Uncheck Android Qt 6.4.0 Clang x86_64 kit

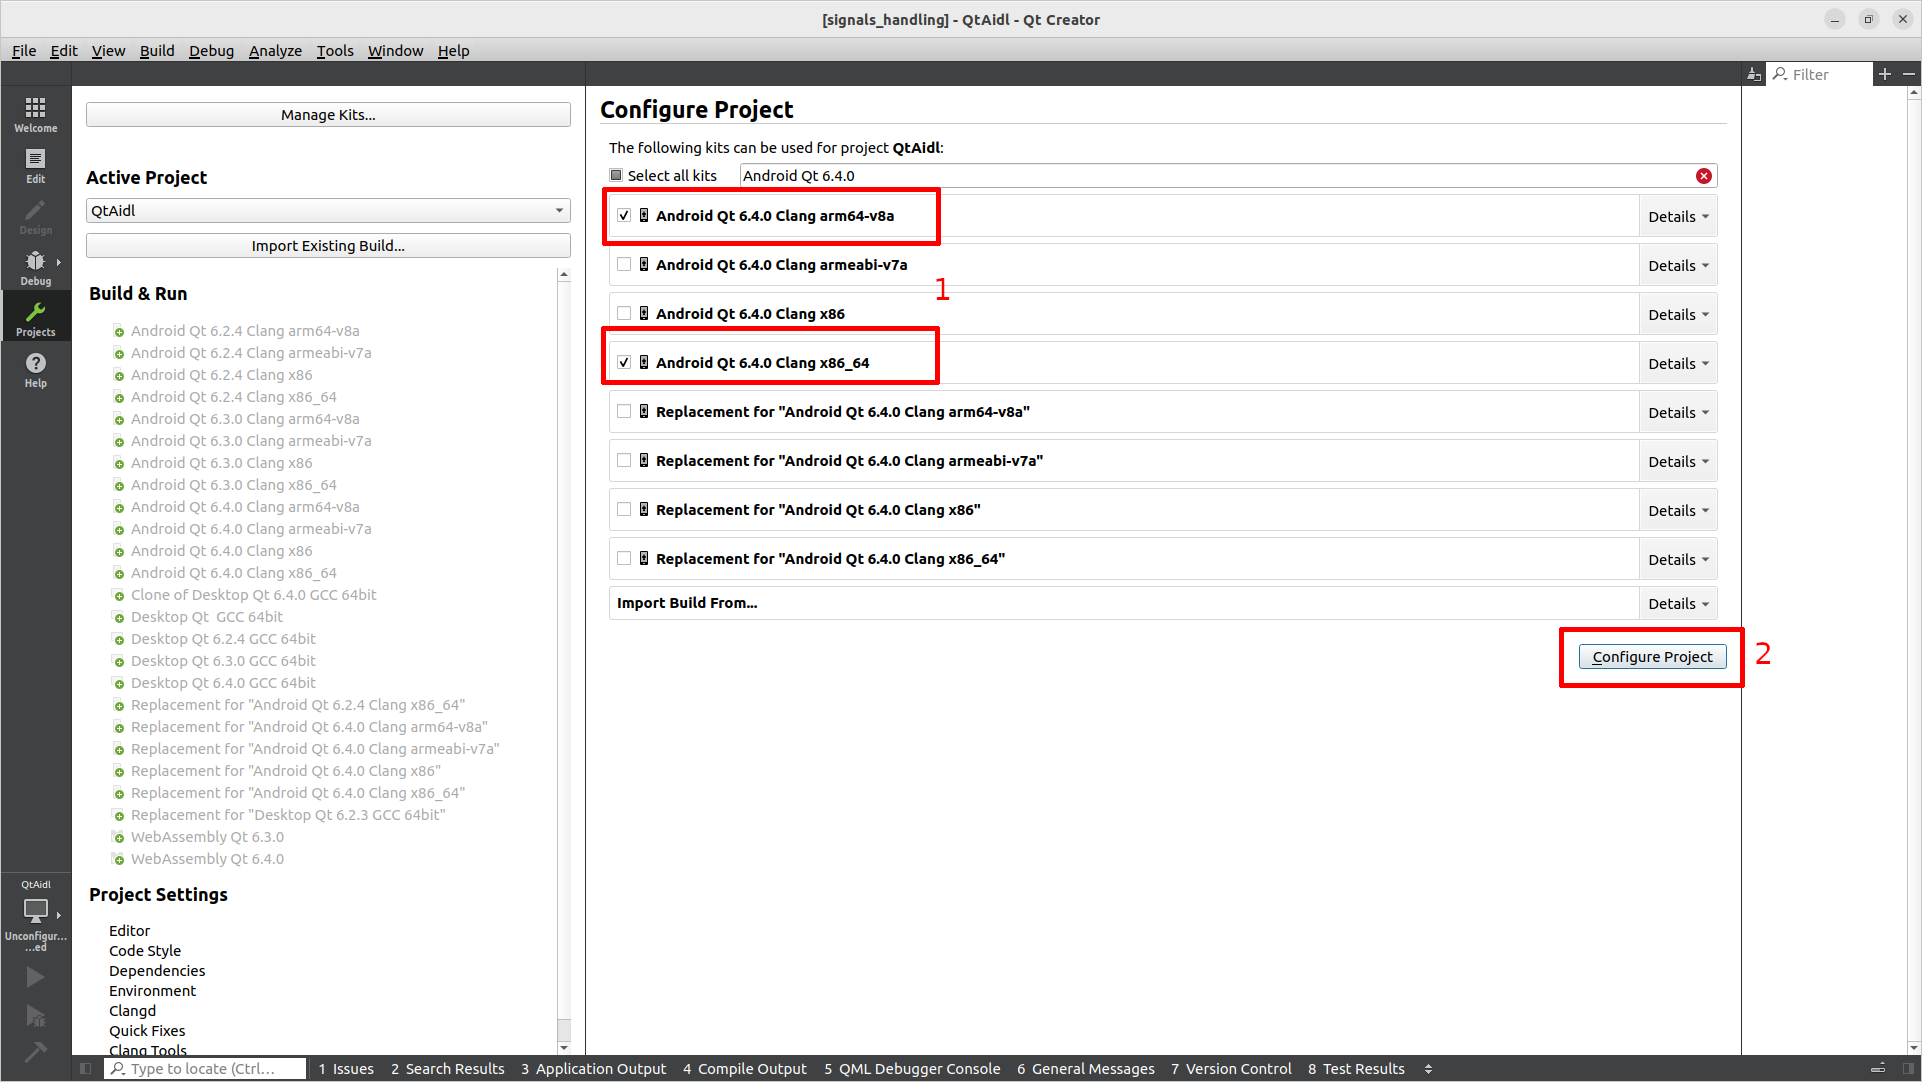(624, 363)
